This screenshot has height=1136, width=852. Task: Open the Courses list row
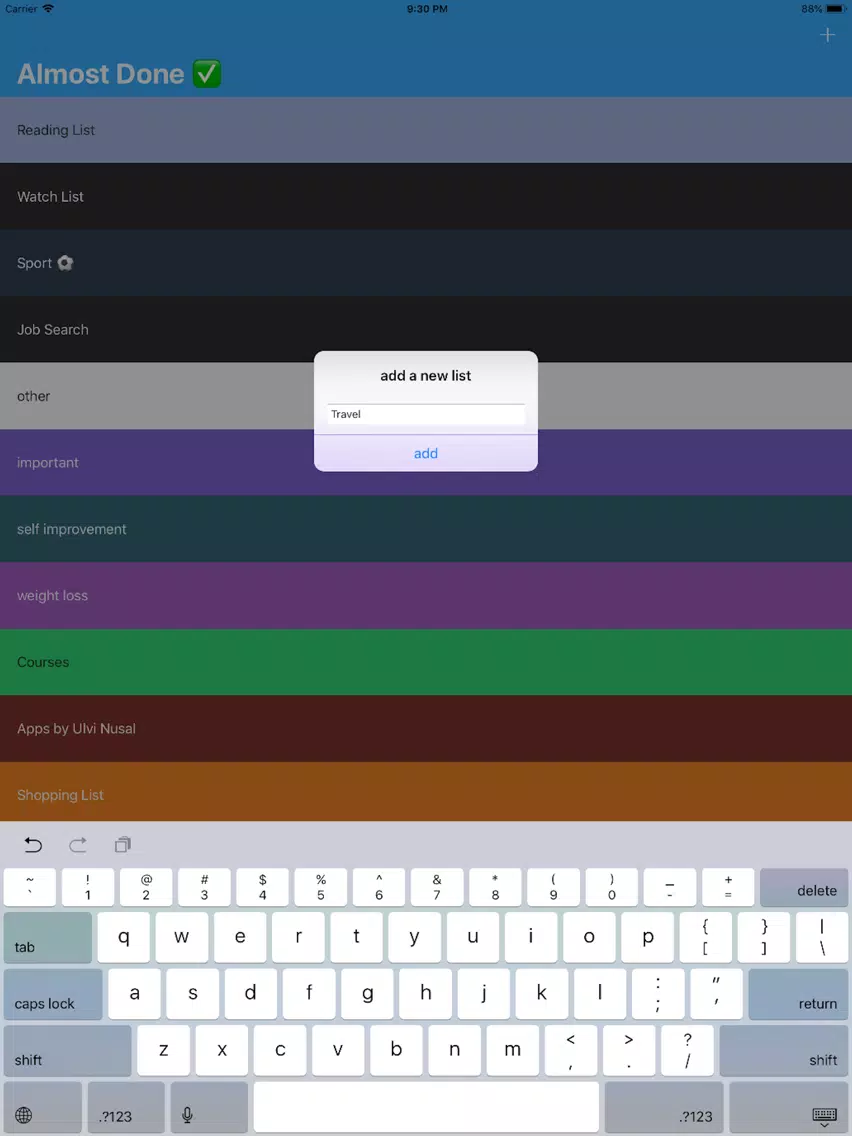click(426, 662)
